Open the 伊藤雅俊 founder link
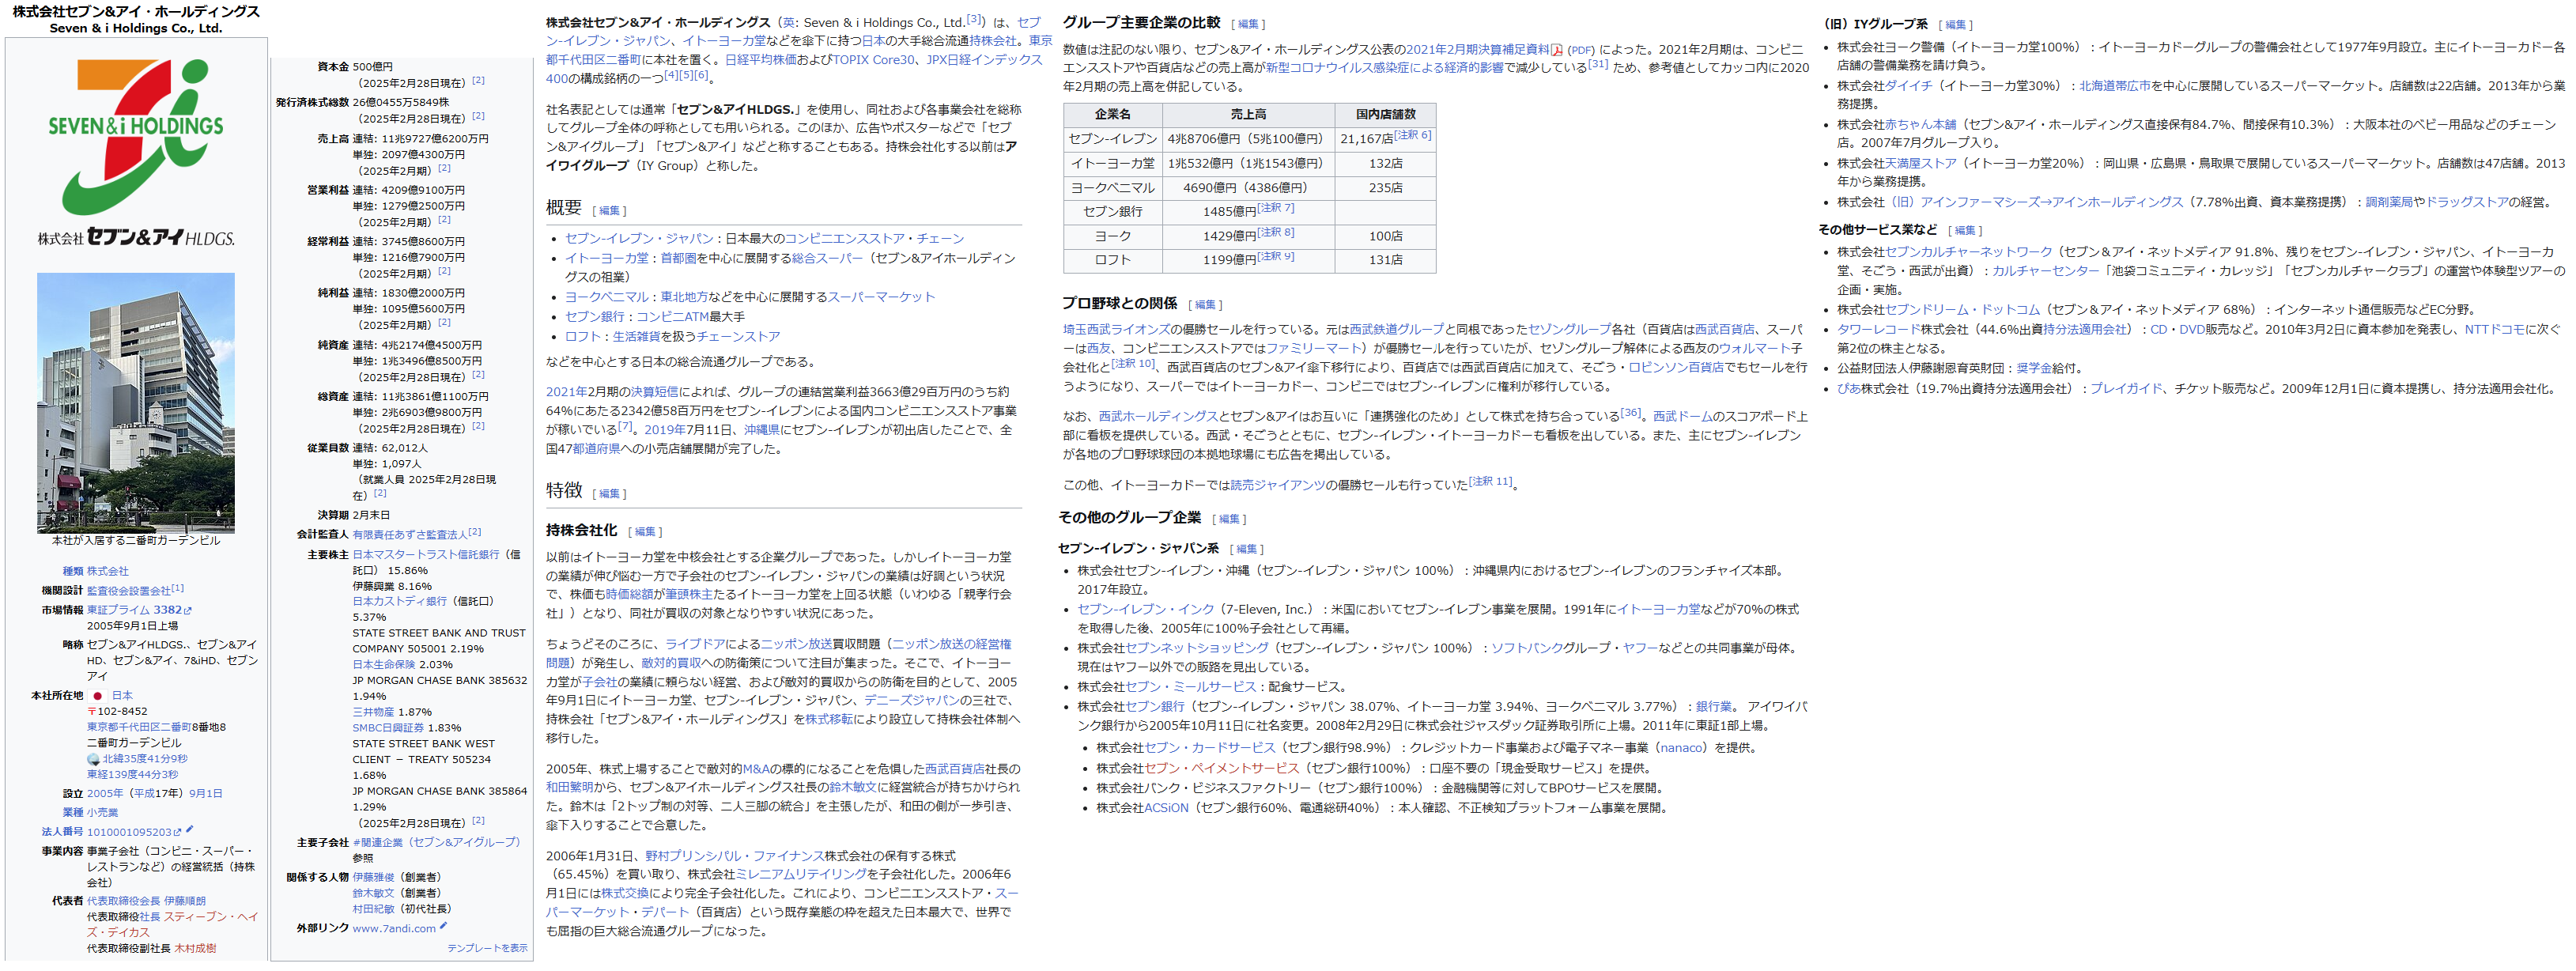2576x971 pixels. pyautogui.click(x=373, y=878)
